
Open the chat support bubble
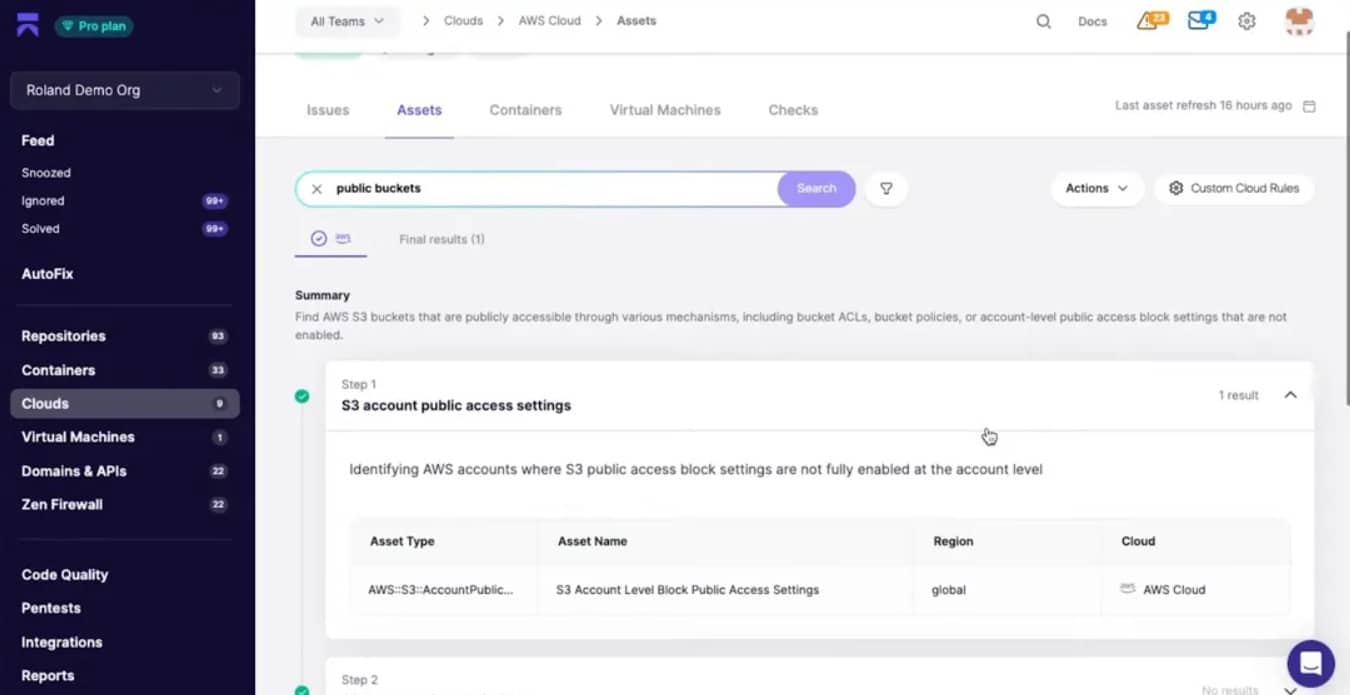click(1311, 664)
